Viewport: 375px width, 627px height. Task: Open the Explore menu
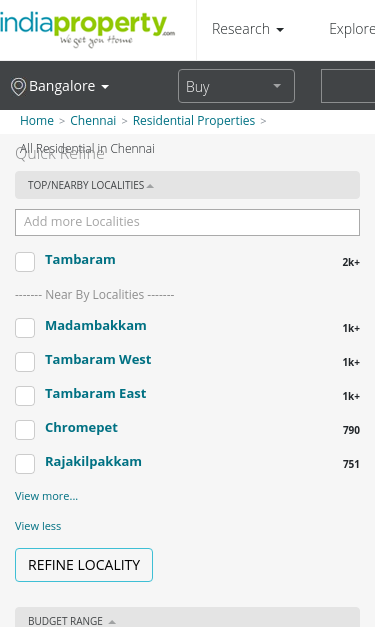pos(352,29)
